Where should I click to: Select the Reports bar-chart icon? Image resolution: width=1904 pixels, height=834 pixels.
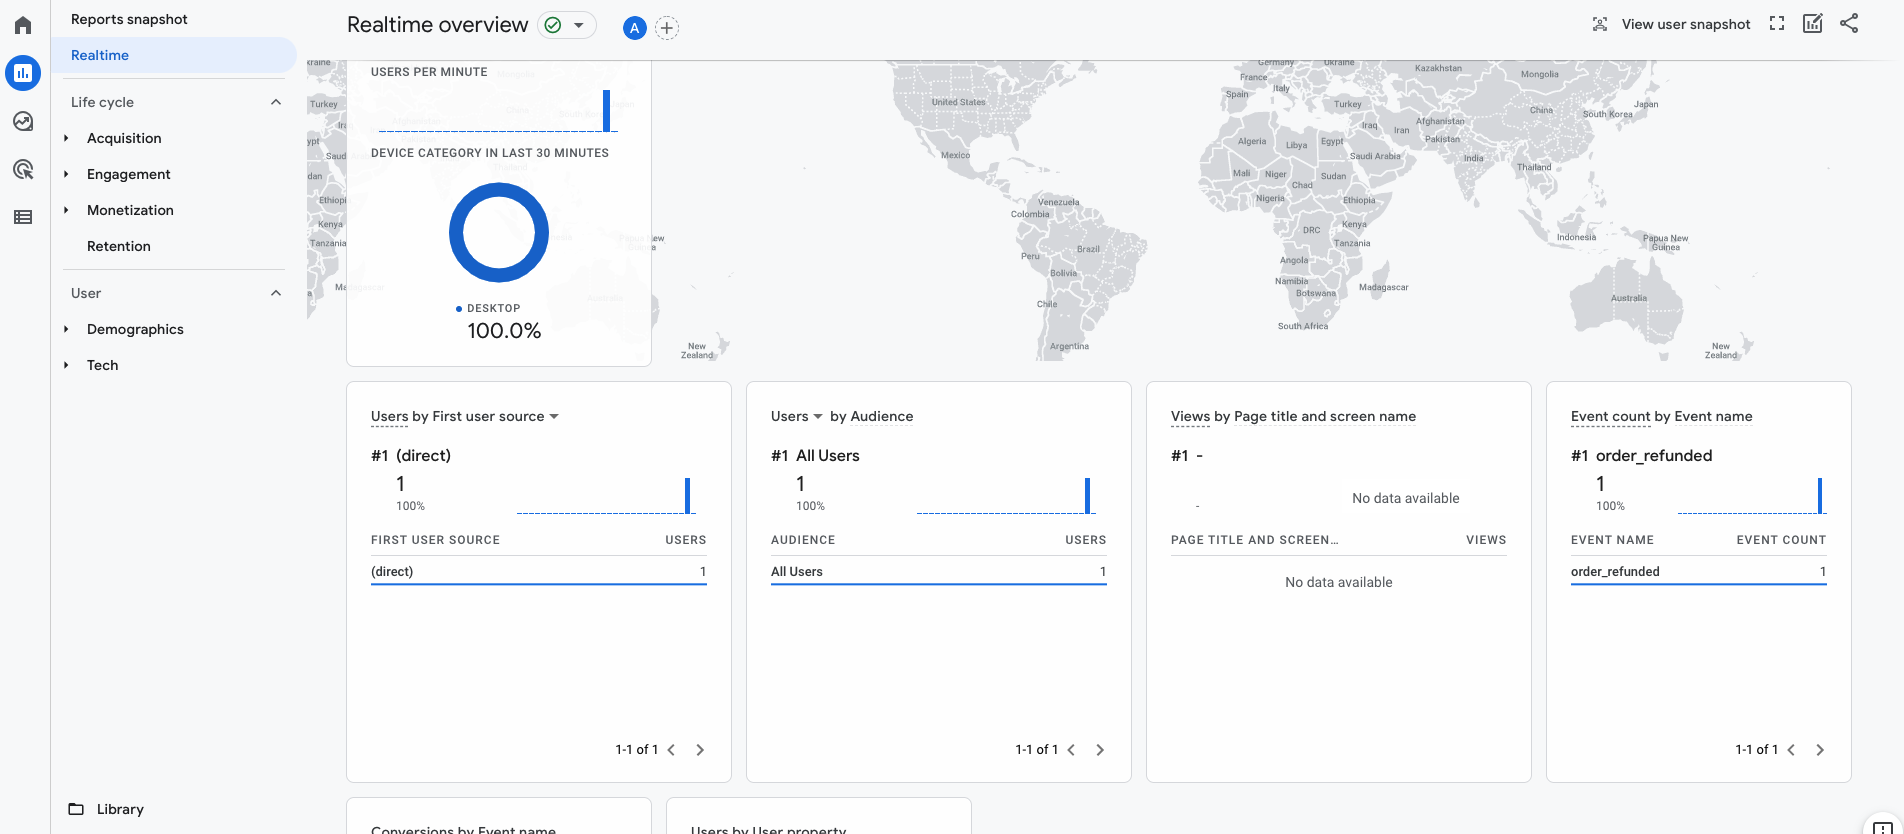[23, 73]
